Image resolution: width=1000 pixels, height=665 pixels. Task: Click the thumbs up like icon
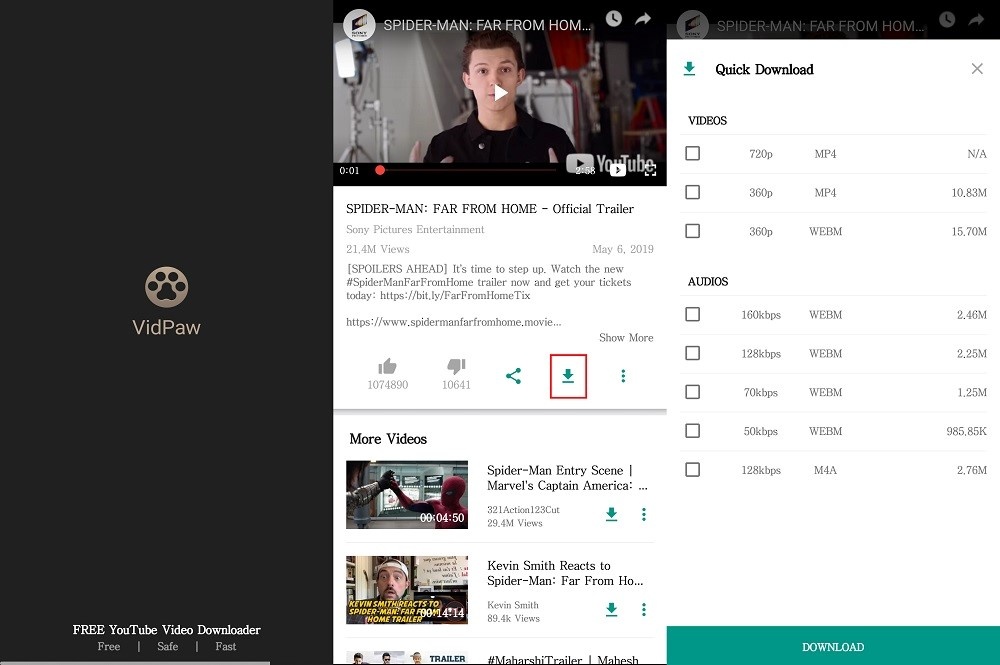tap(387, 366)
